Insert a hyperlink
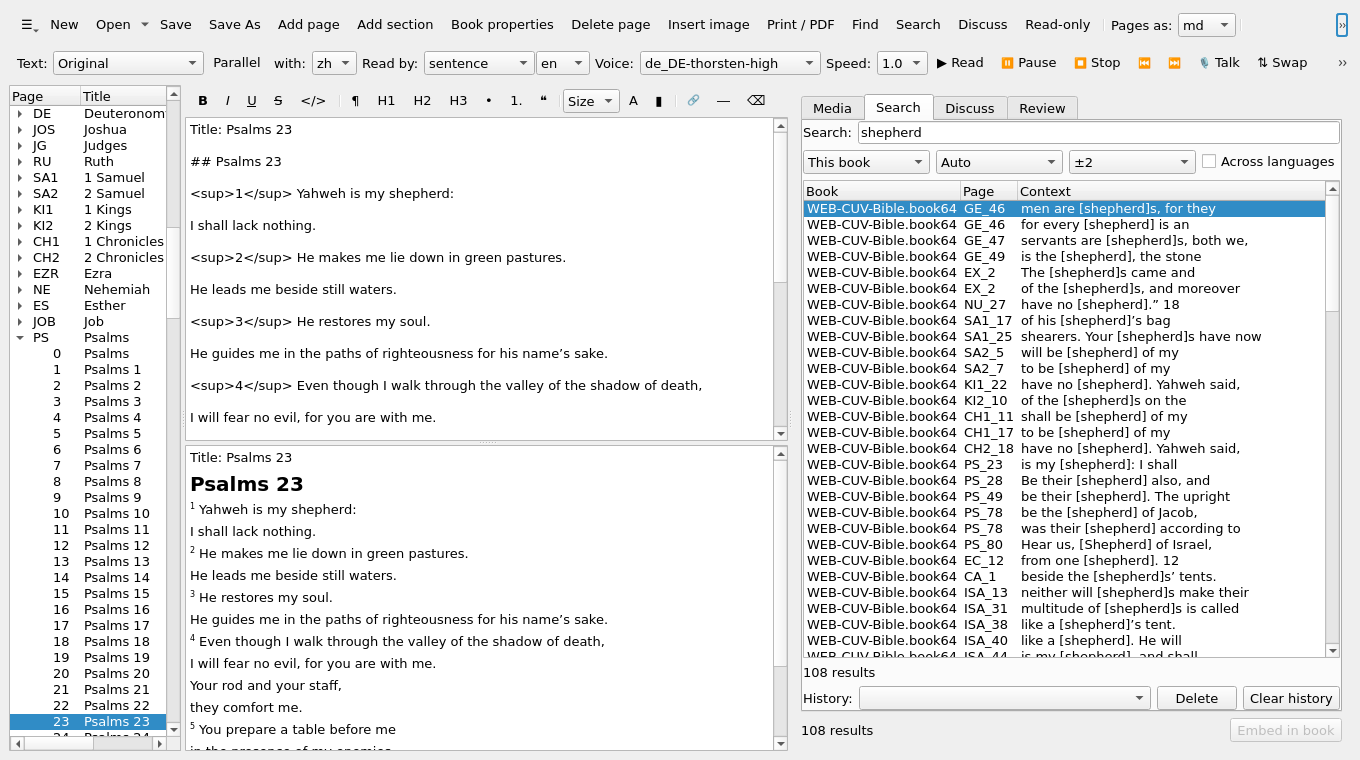This screenshot has width=1360, height=760. 693,101
